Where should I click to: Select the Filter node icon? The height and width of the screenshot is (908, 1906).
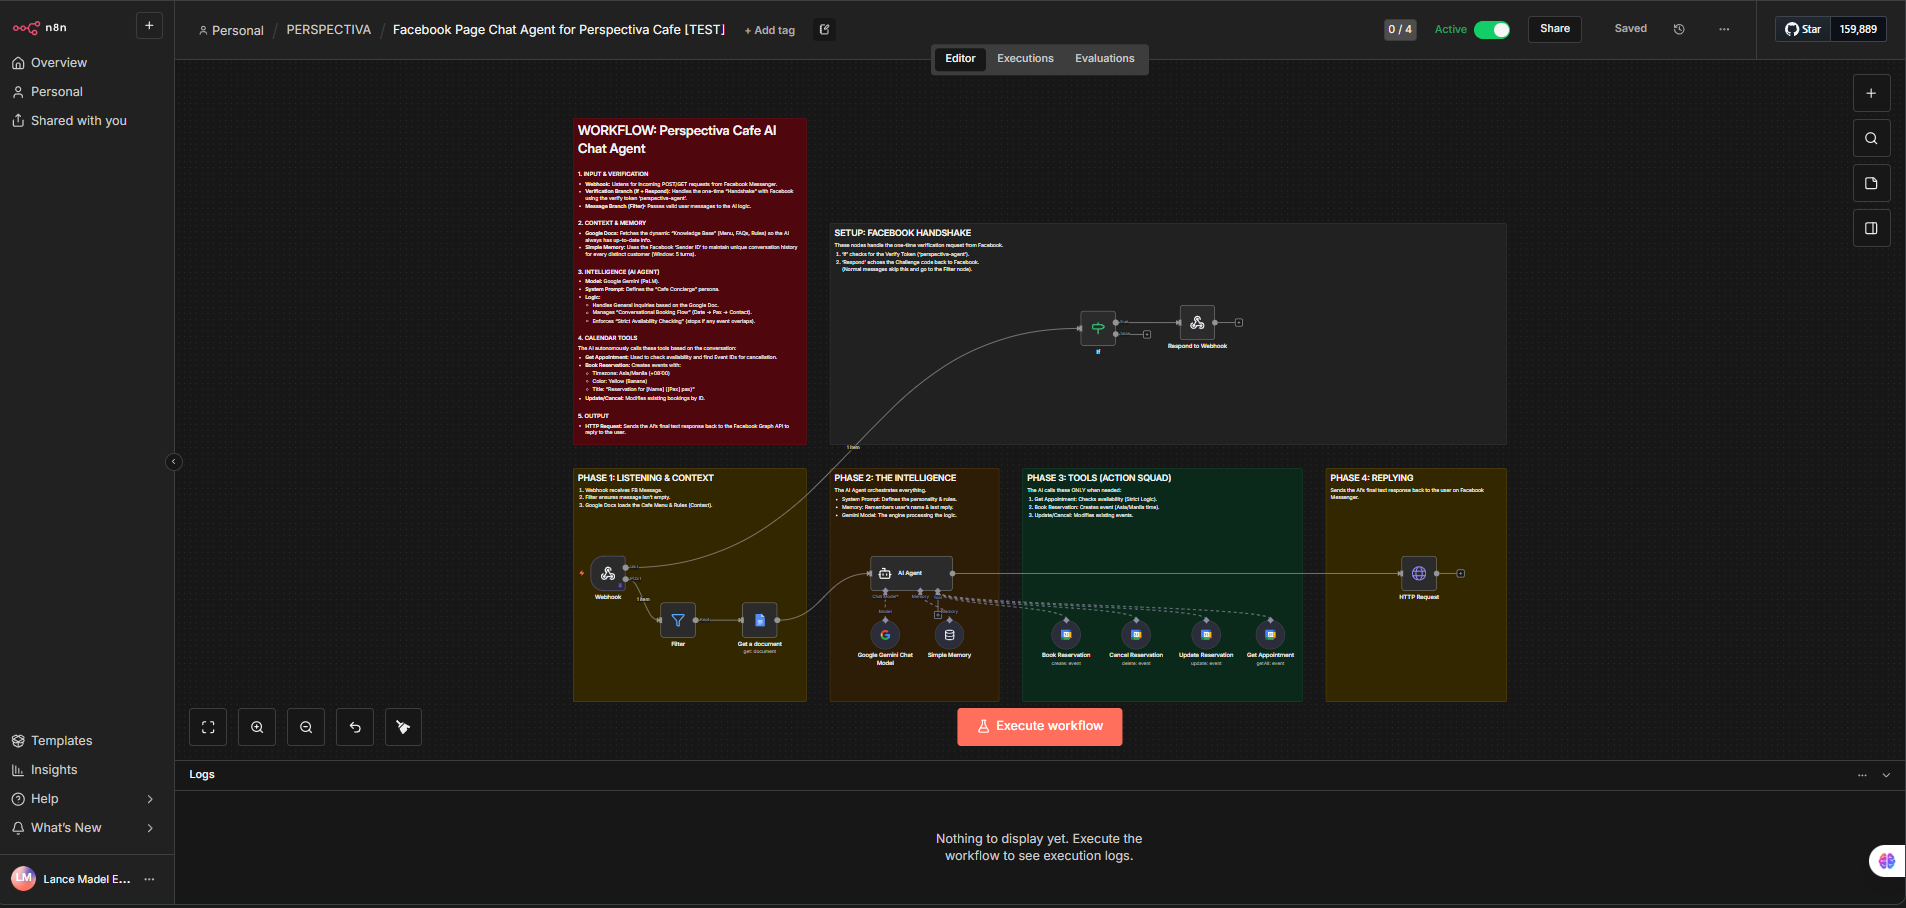[678, 621]
